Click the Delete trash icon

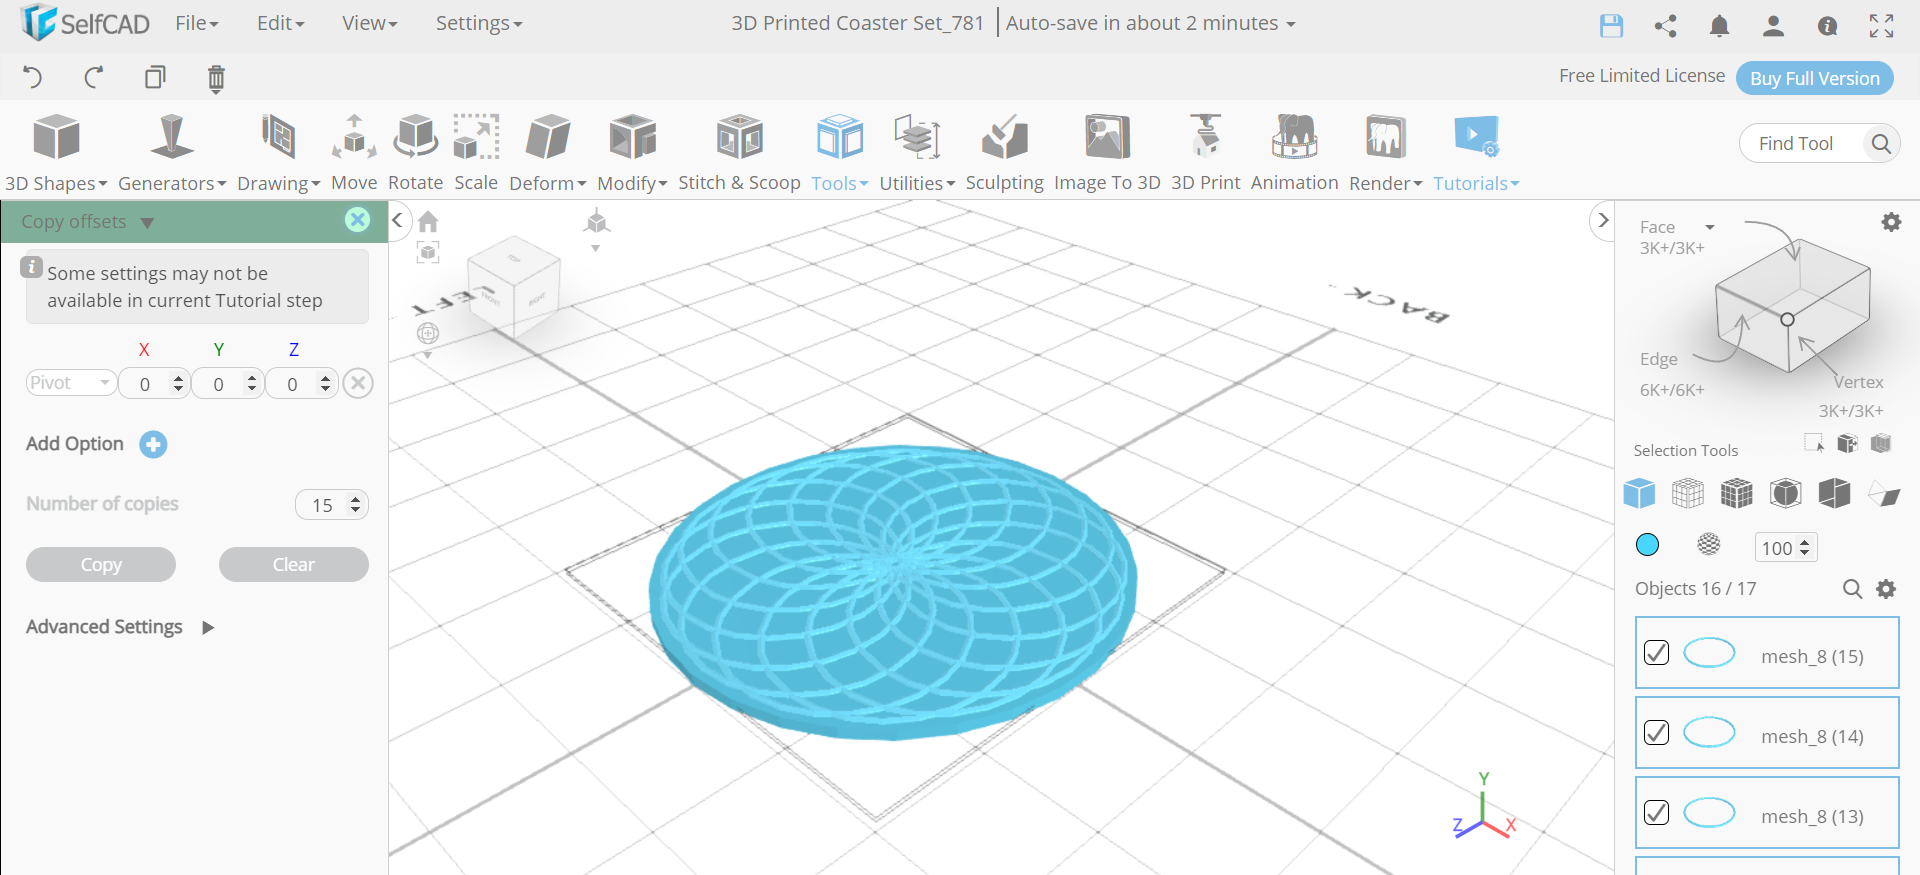tap(216, 78)
